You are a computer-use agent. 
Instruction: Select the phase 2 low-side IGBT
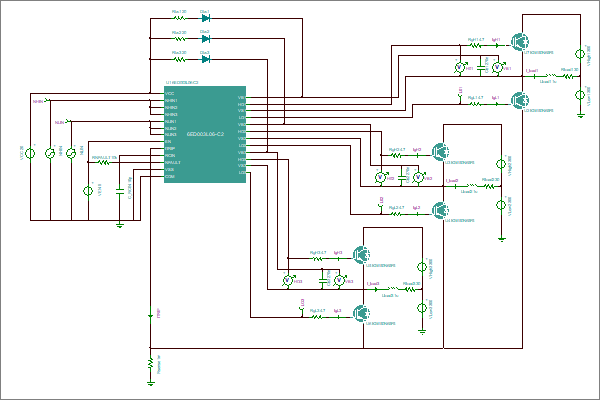[440, 210]
